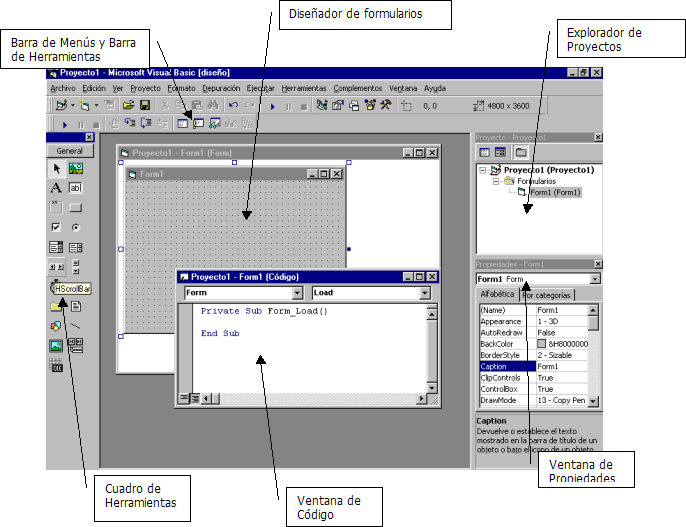Click the Toolbox hammer-and-wrench icon

click(x=386, y=105)
